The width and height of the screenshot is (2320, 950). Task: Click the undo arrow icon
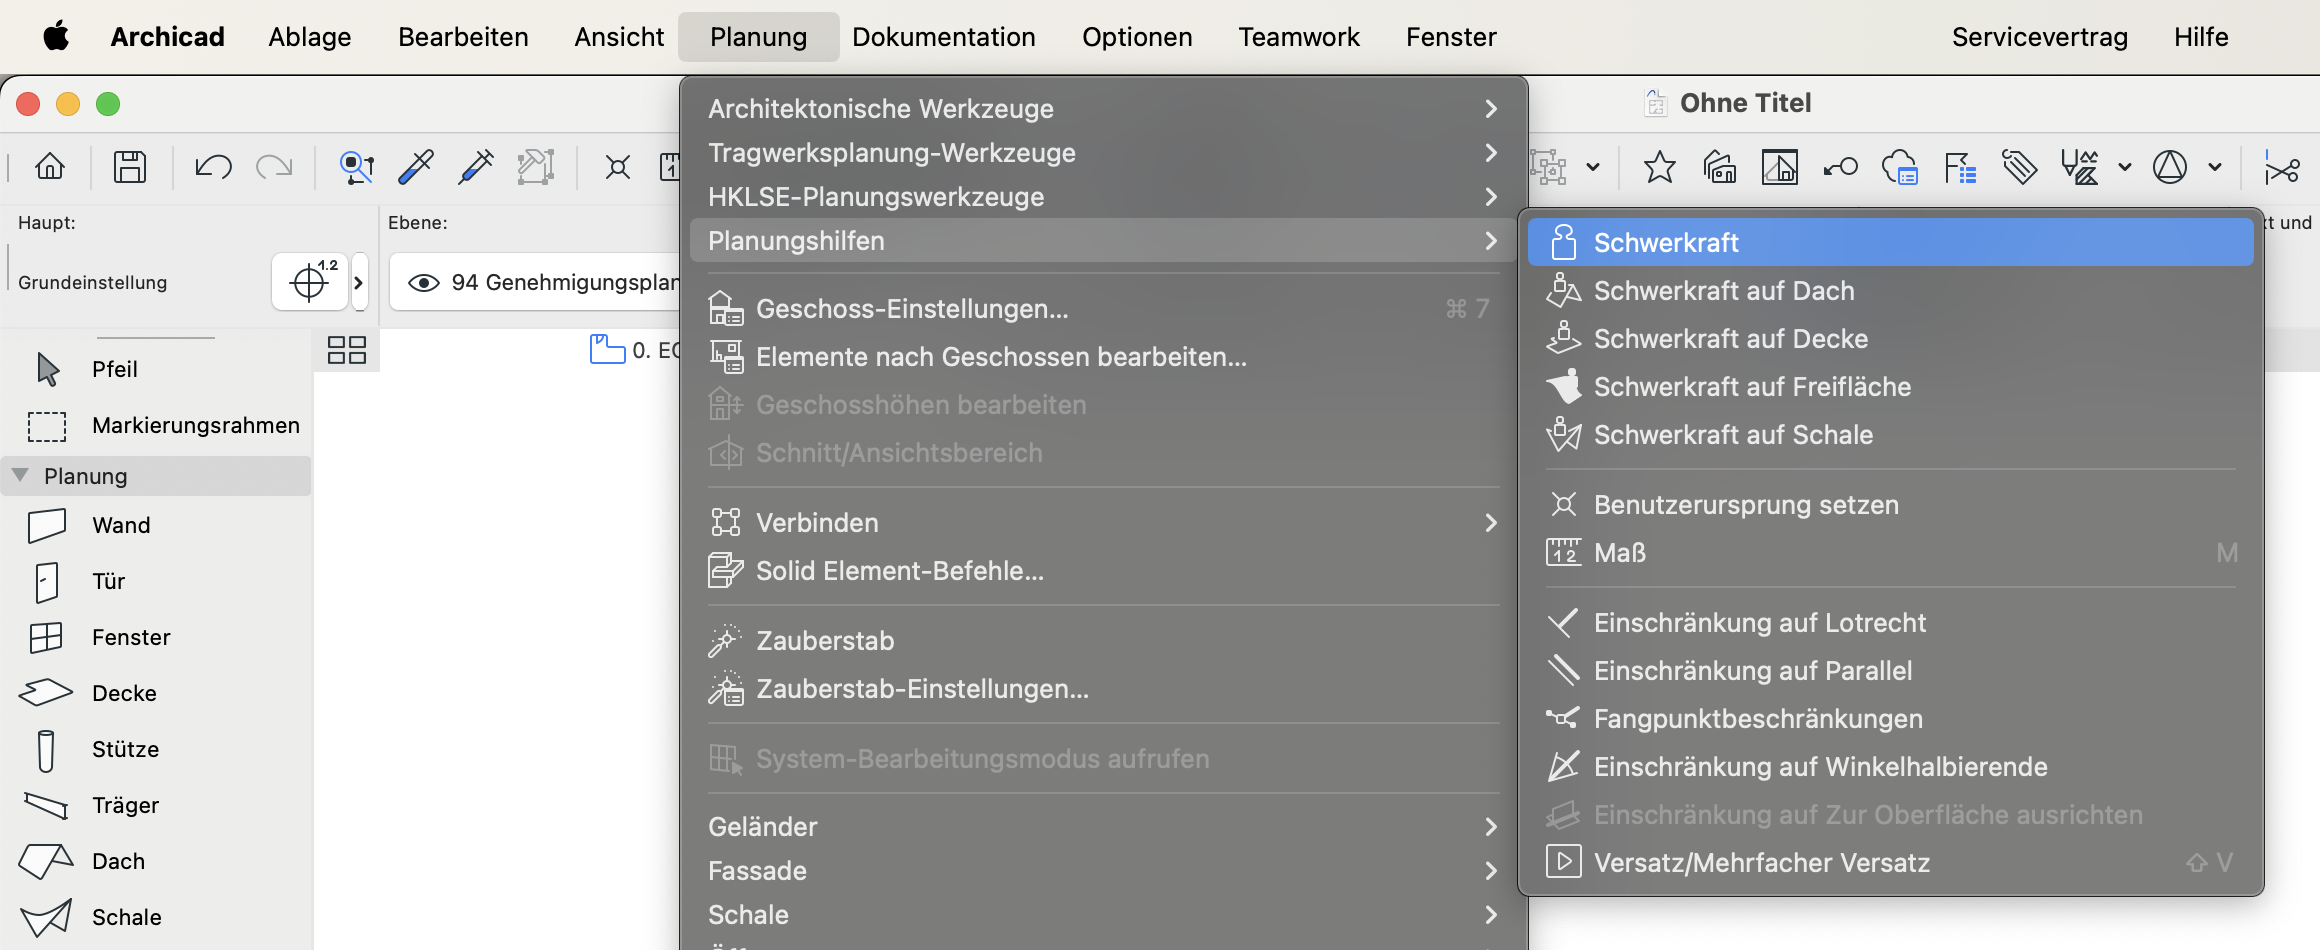pos(213,167)
